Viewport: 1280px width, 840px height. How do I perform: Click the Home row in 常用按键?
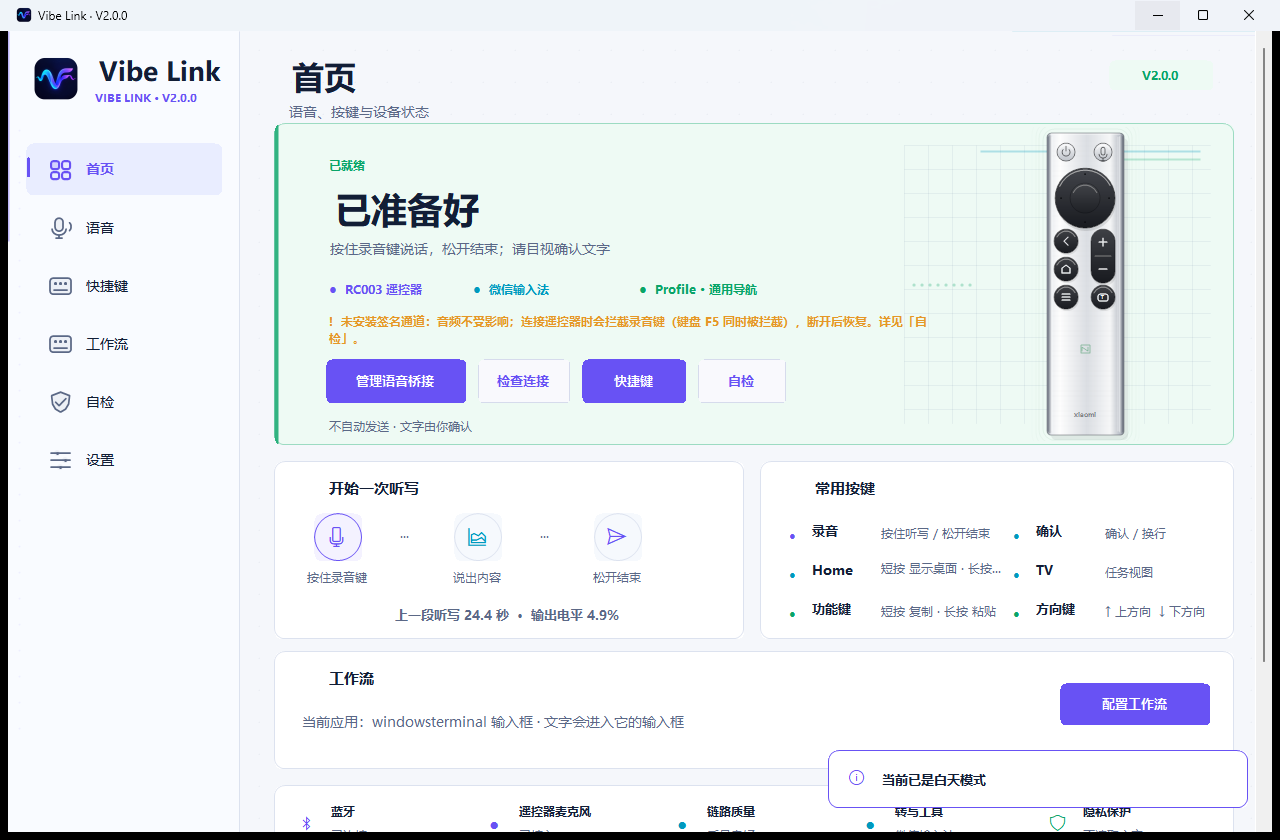[x=896, y=571]
